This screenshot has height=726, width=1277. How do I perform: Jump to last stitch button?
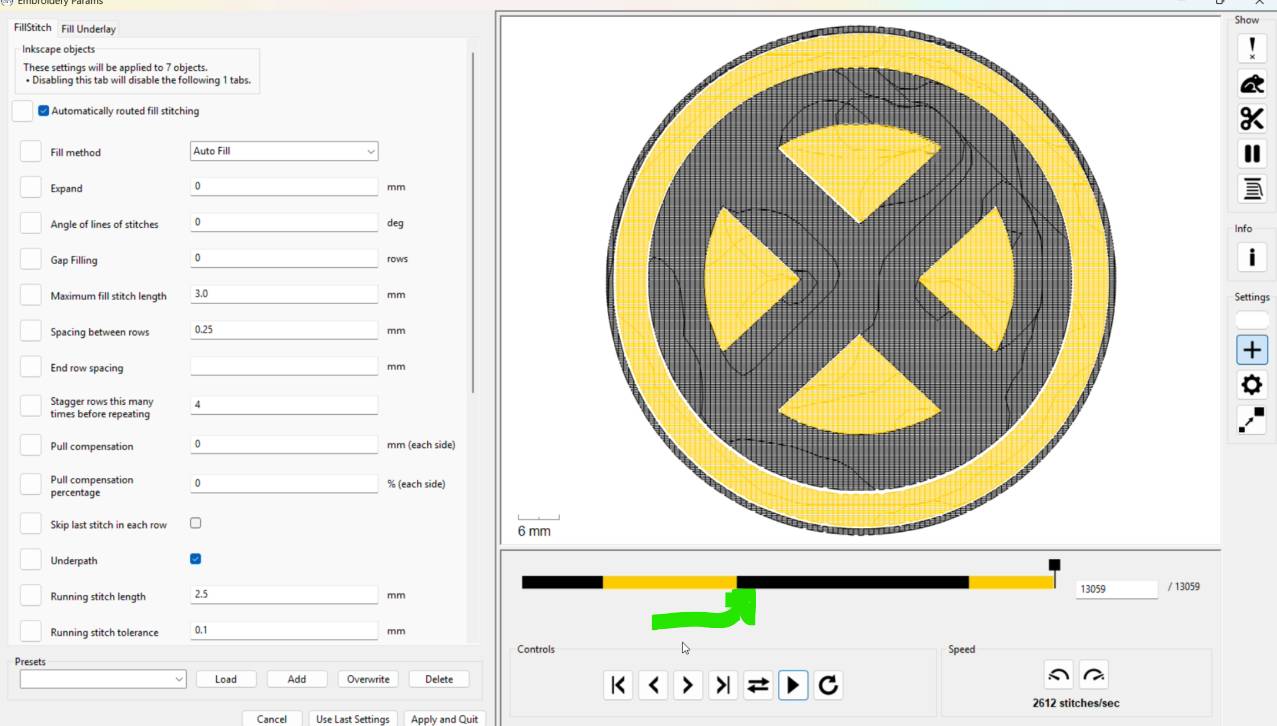click(x=723, y=685)
